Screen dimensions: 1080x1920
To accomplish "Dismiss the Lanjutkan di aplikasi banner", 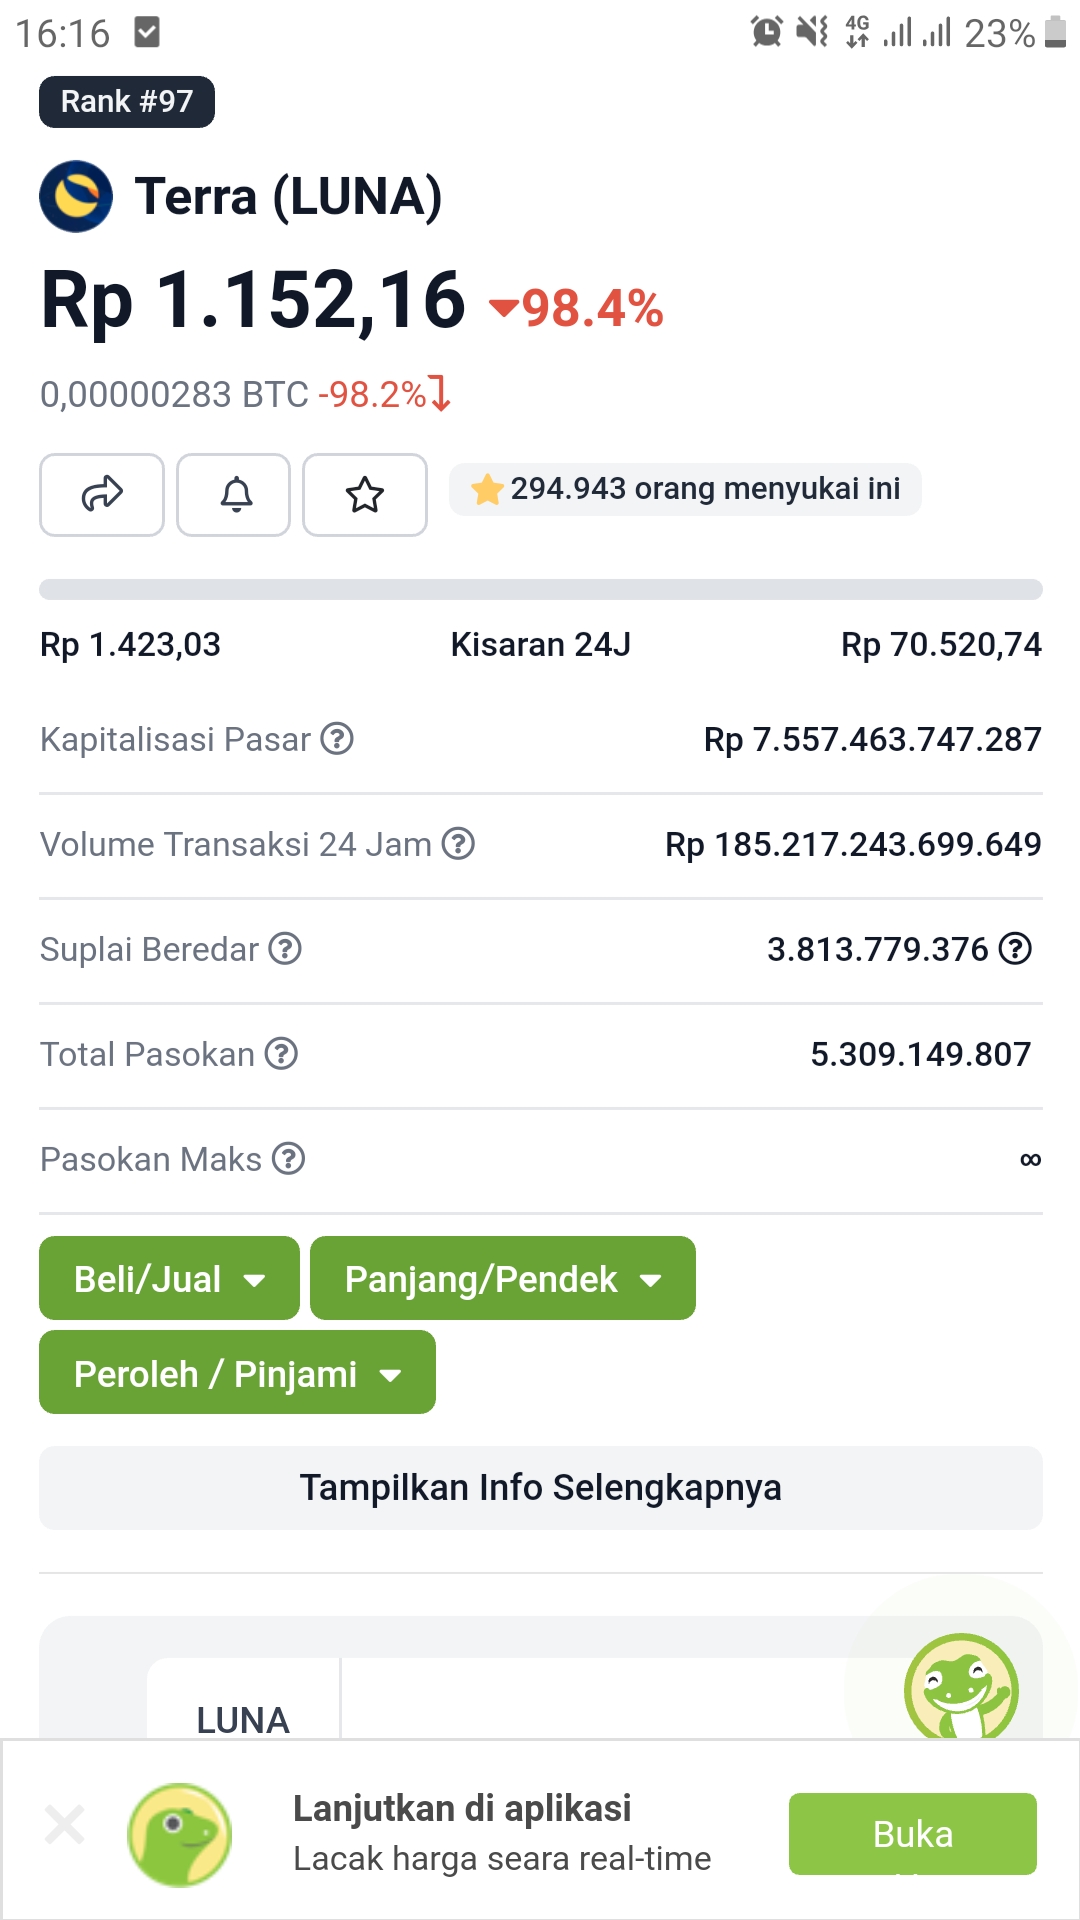I will 65,1825.
